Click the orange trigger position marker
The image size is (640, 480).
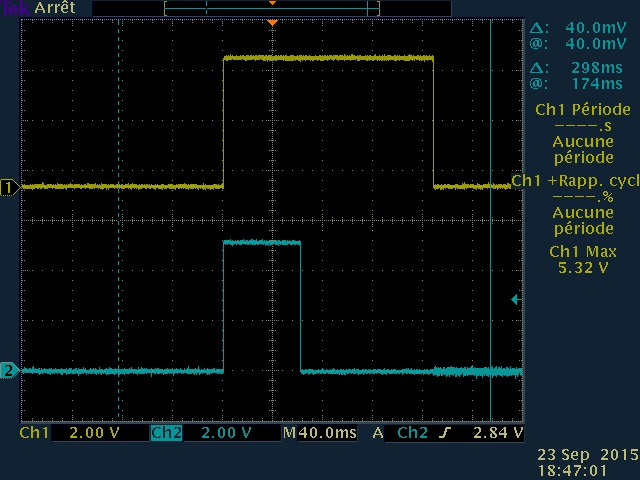point(272,22)
